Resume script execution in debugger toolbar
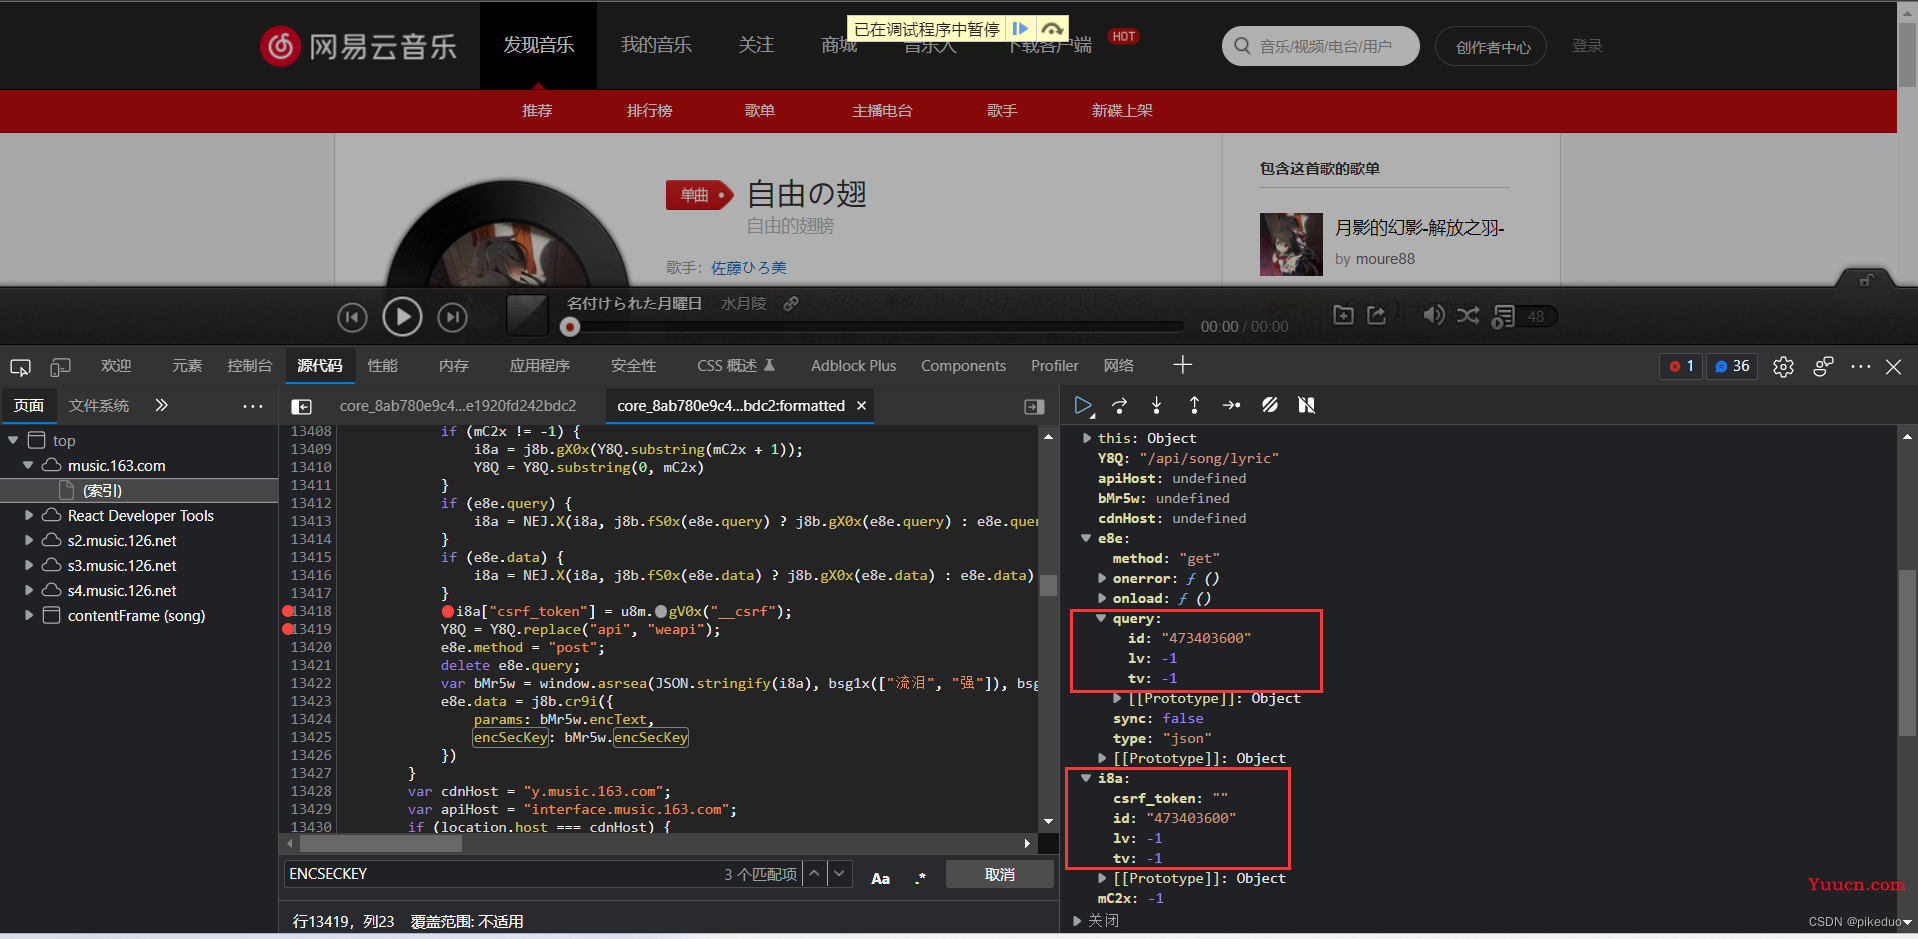 click(1082, 405)
